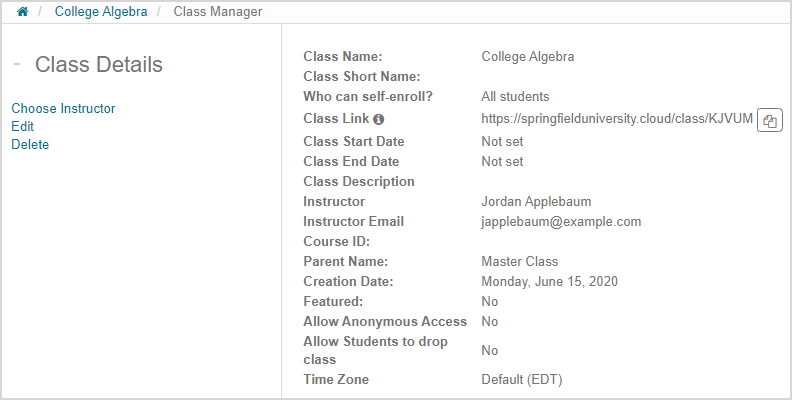This screenshot has width=792, height=400.
Task: Click the creation date Monday, June 15, 2020
Action: pos(549,282)
